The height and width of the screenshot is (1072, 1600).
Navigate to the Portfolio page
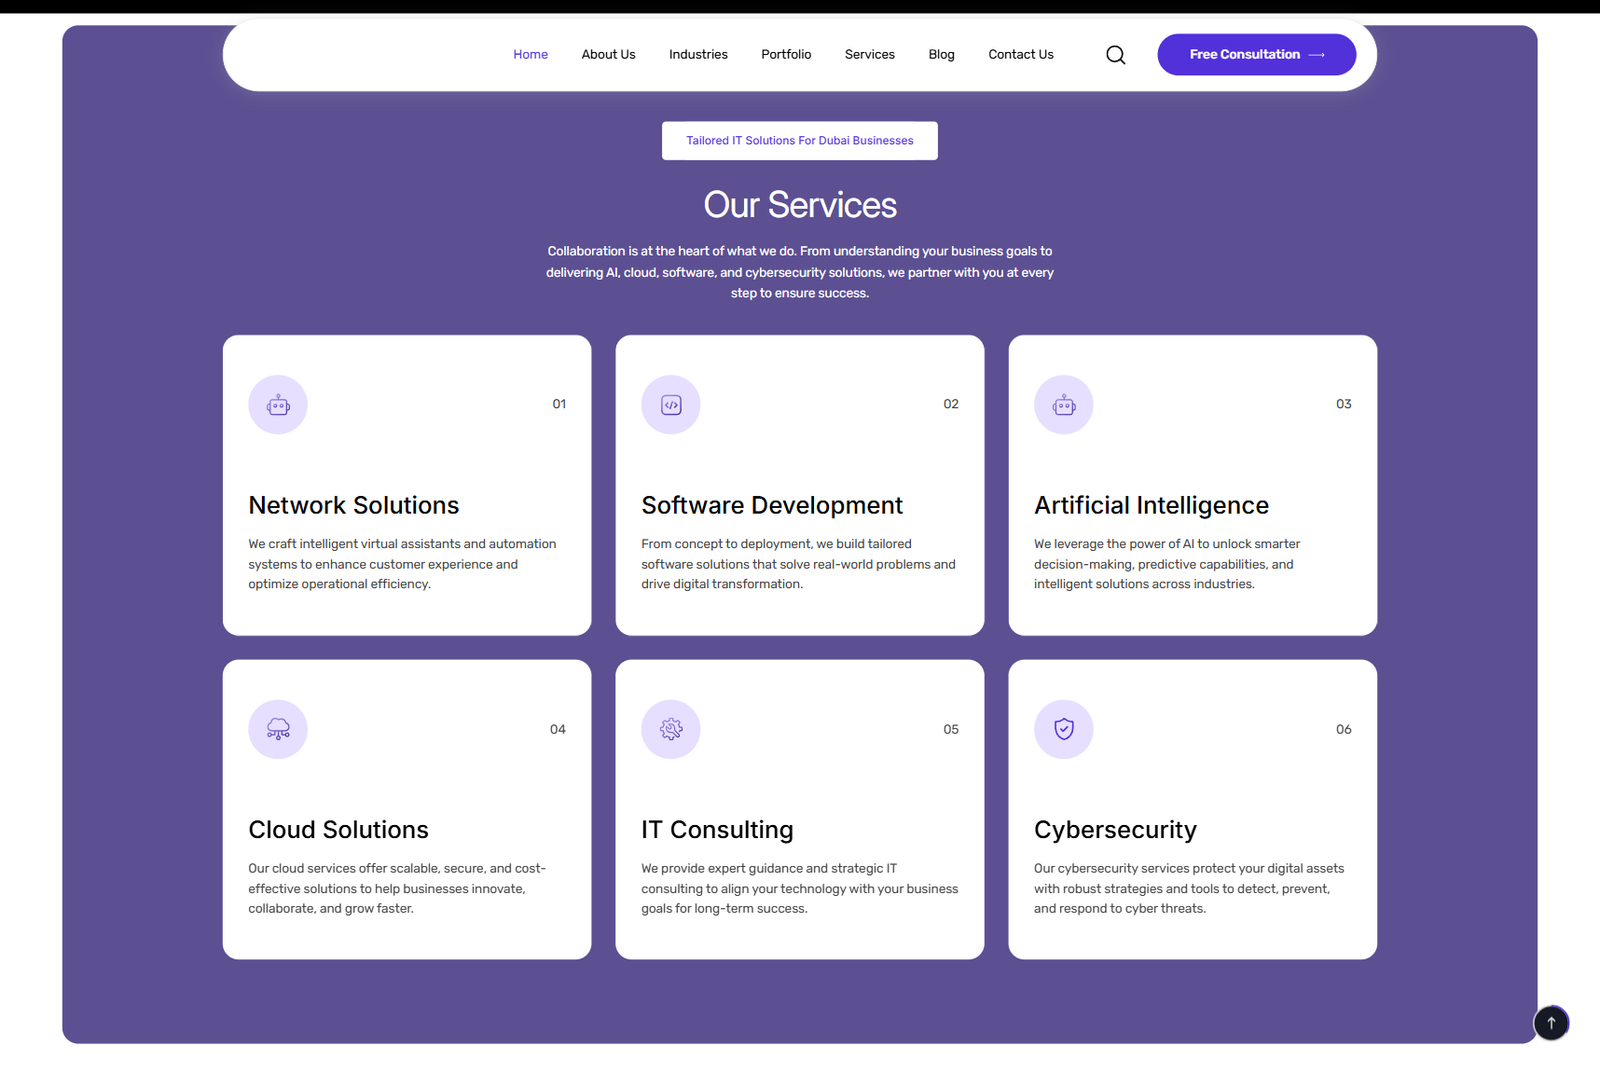pyautogui.click(x=786, y=55)
